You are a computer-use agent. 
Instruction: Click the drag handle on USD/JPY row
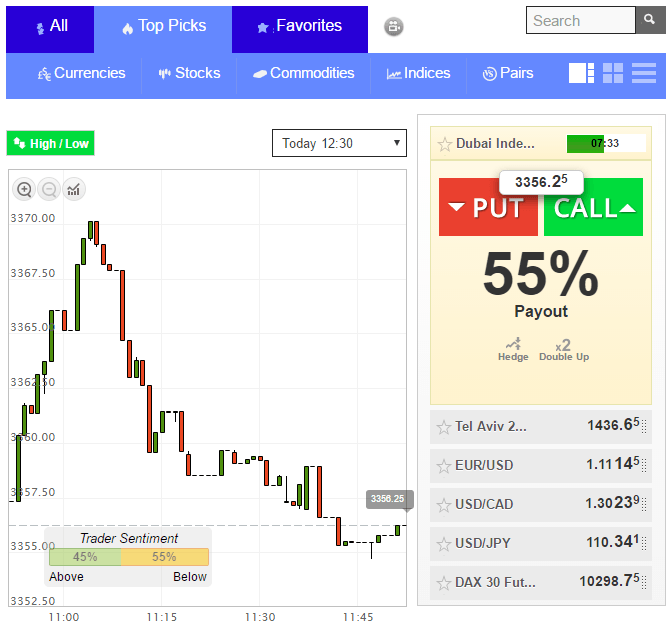click(x=644, y=544)
